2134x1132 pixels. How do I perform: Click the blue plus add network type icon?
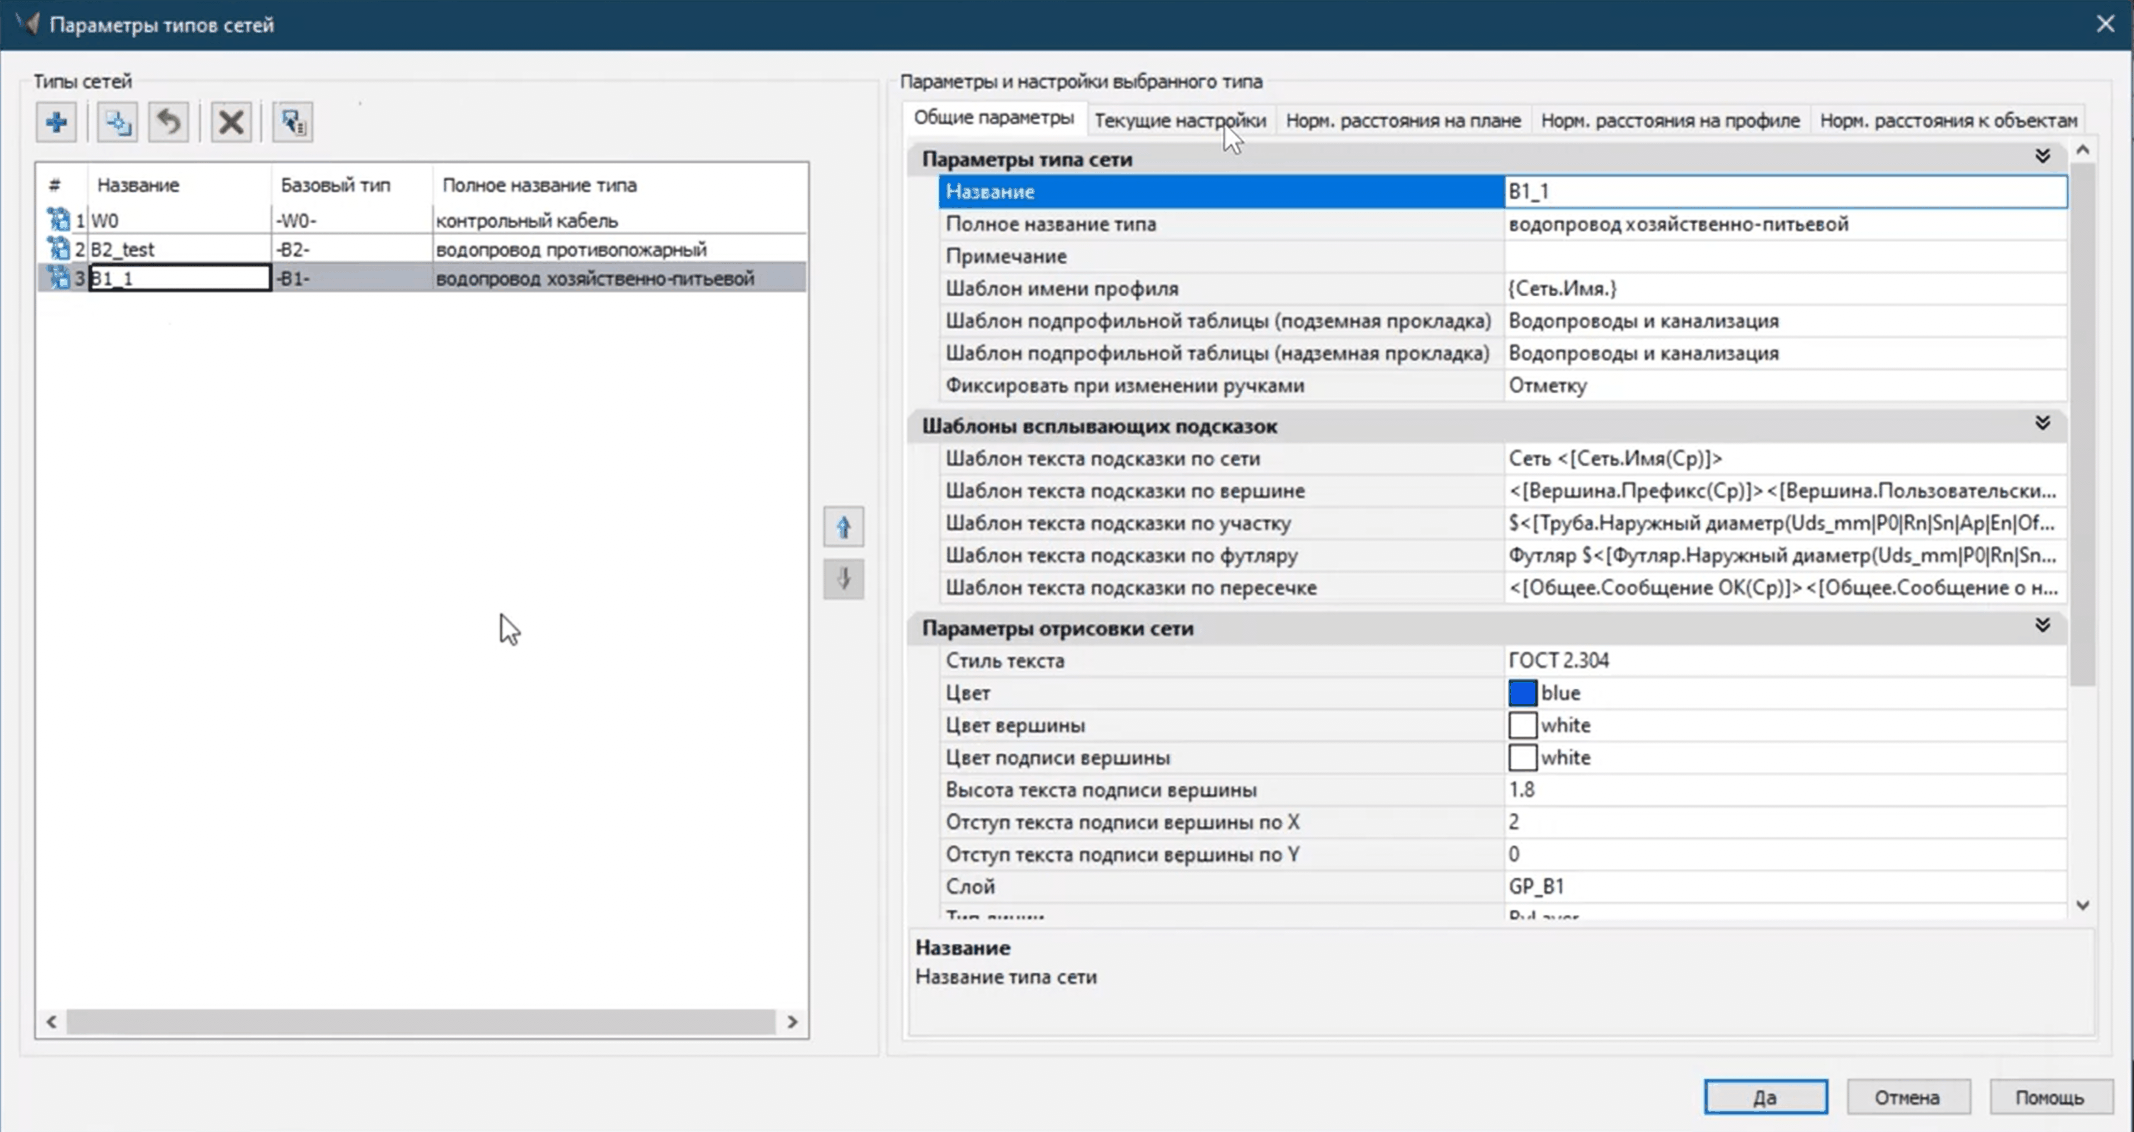point(56,122)
